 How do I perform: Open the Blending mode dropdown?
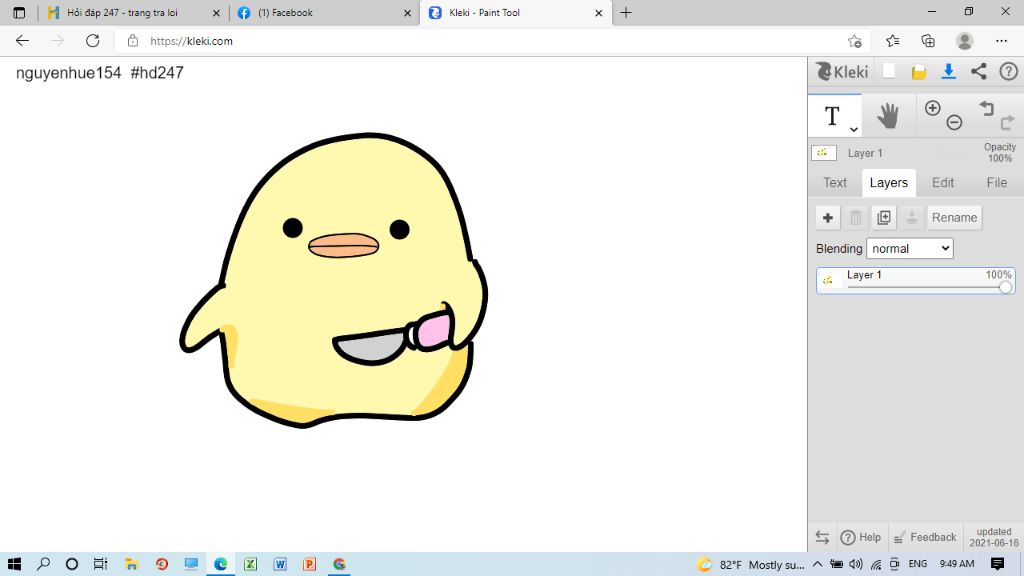point(909,248)
